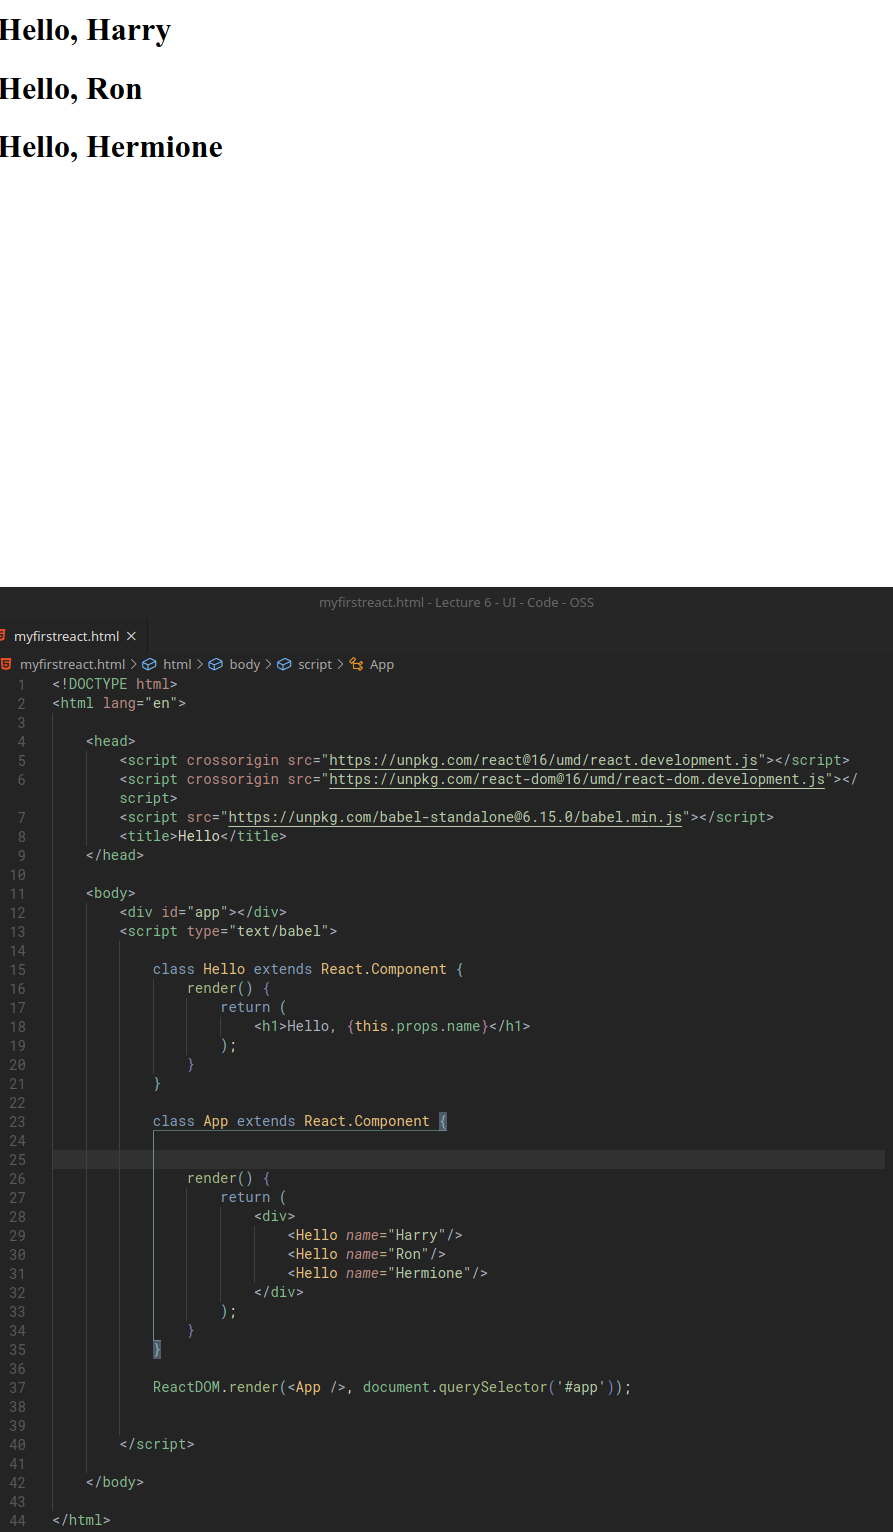Click the closing '</script>' tag on line 40
This screenshot has width=893, height=1532.
(x=157, y=1444)
